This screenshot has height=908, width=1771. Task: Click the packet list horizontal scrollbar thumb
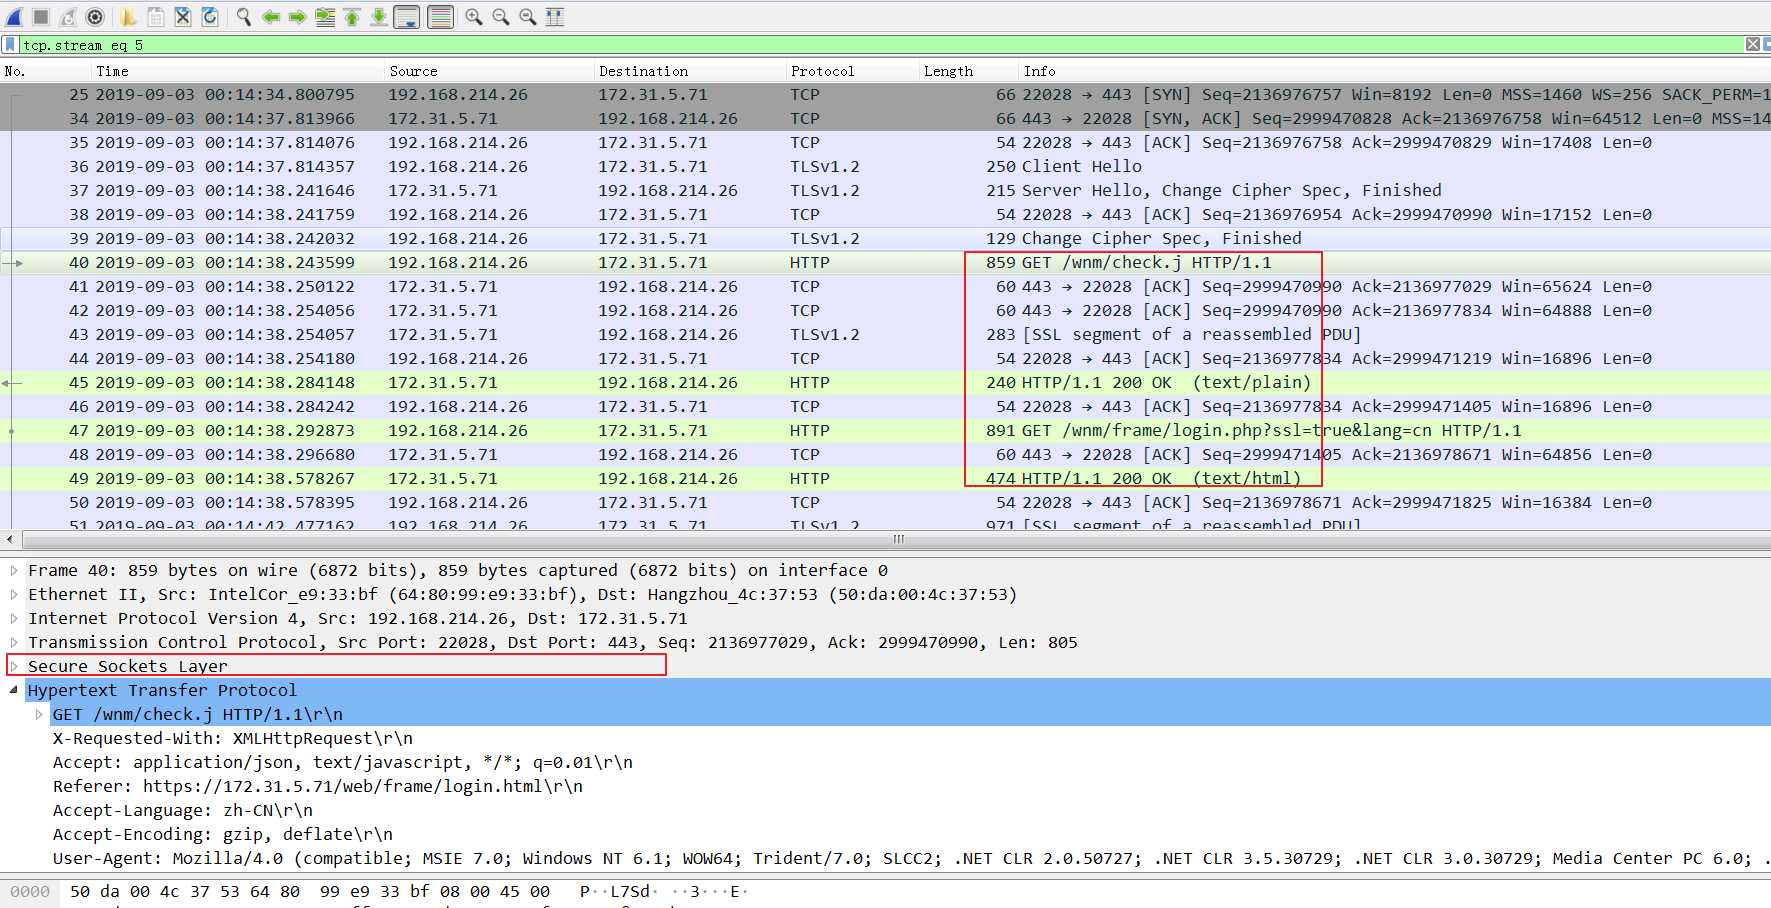[898, 539]
